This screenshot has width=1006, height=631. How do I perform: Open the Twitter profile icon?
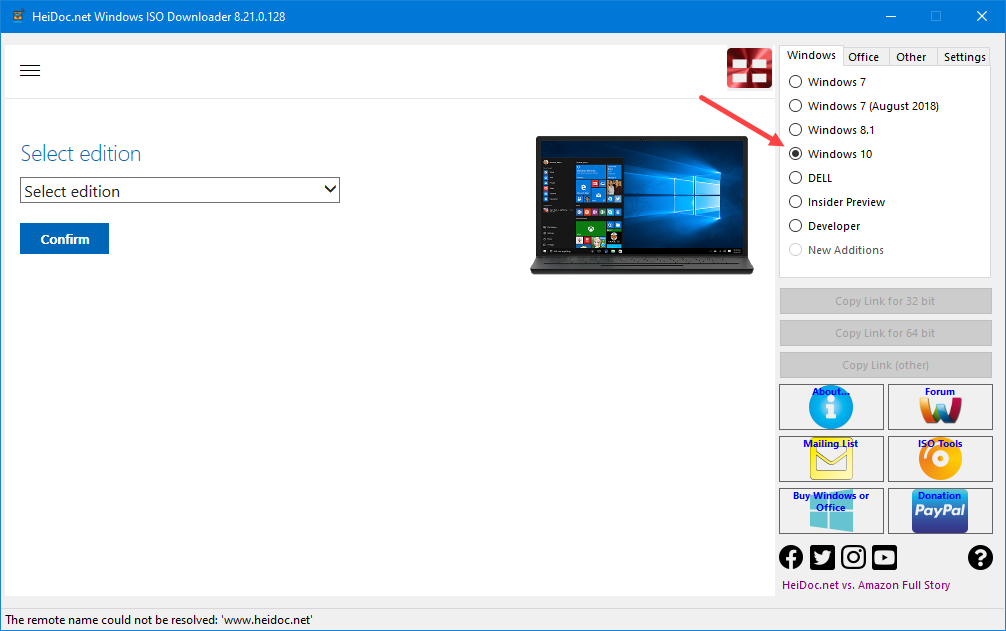tap(821, 557)
